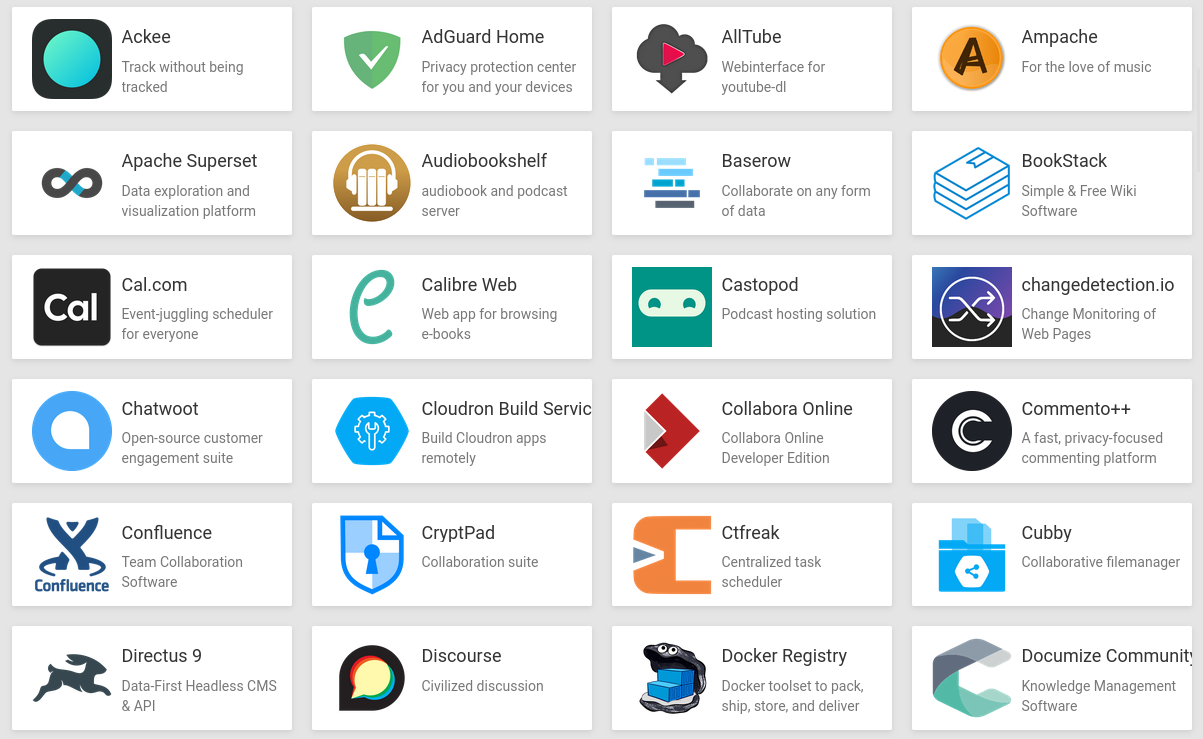
Task: Click the AdGuard Home green shield icon
Action: tap(372, 59)
